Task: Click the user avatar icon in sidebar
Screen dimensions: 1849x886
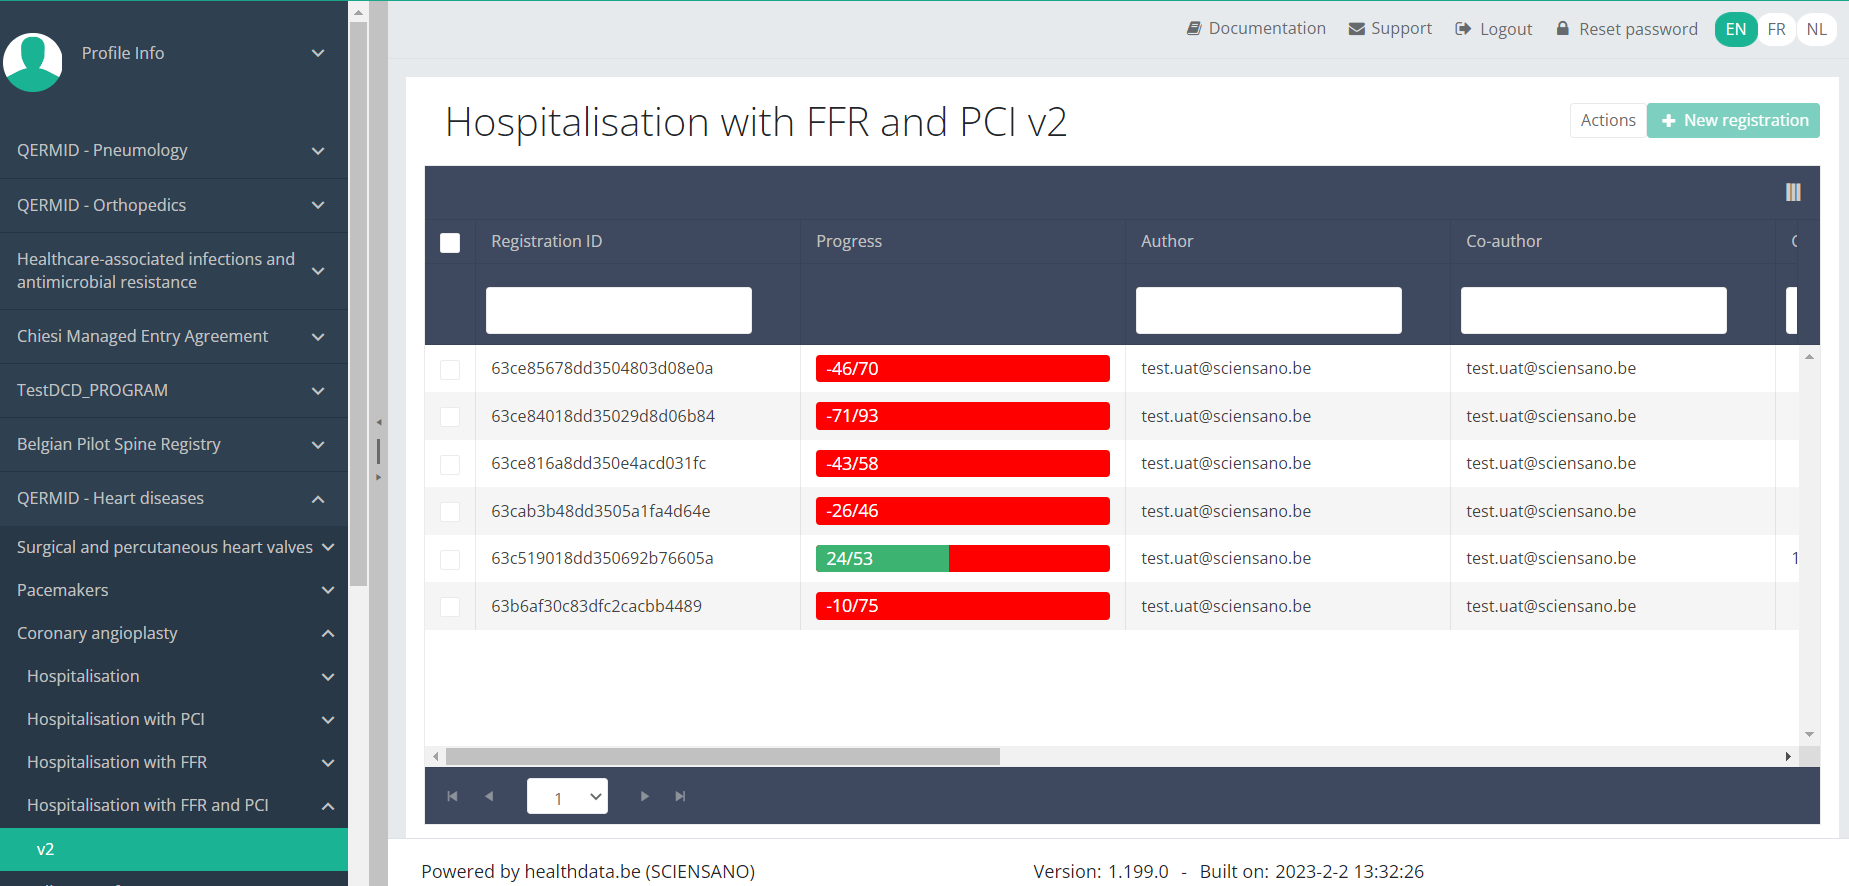Action: [33, 62]
